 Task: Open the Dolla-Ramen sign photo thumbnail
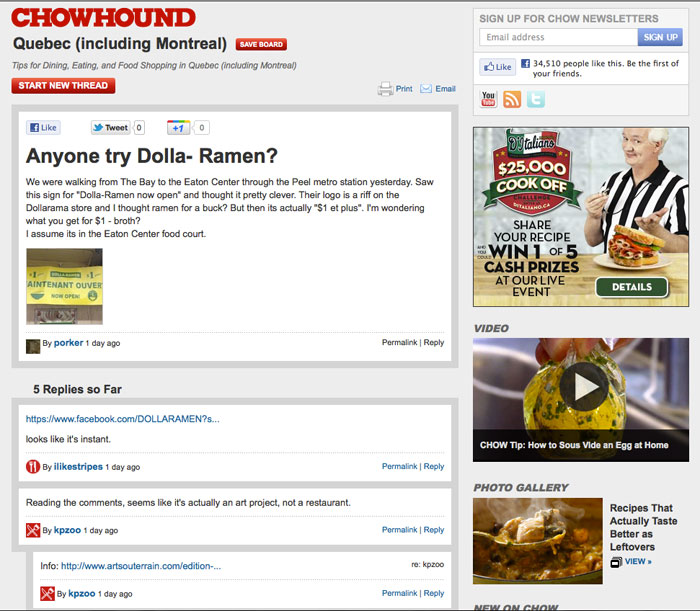[64, 286]
